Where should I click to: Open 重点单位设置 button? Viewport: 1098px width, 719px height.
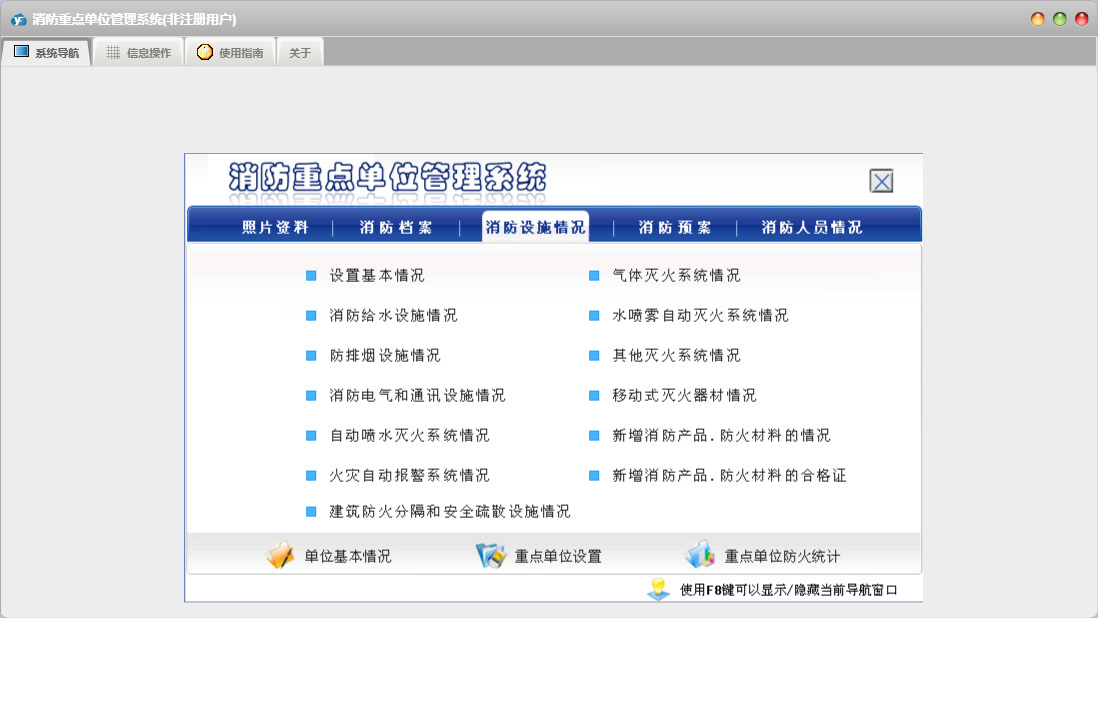pyautogui.click(x=557, y=557)
